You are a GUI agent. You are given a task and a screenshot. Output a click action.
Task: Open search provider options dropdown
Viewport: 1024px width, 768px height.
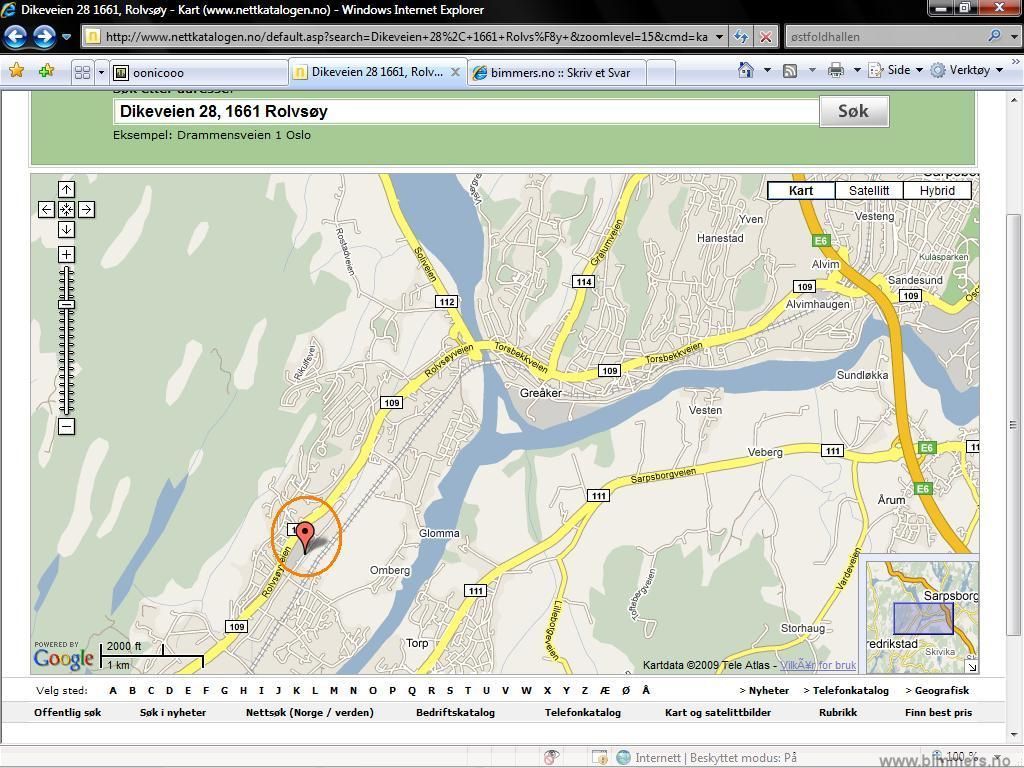(x=1014, y=37)
